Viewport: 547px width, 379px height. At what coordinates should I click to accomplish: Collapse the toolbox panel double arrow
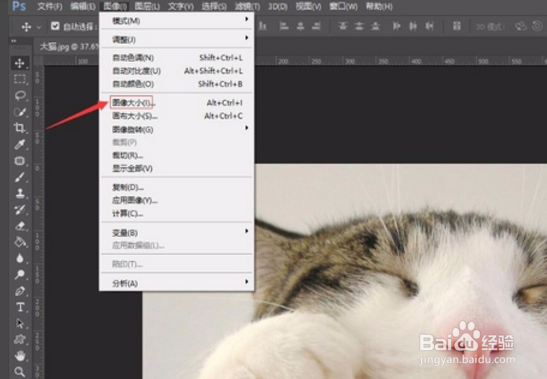(14, 41)
